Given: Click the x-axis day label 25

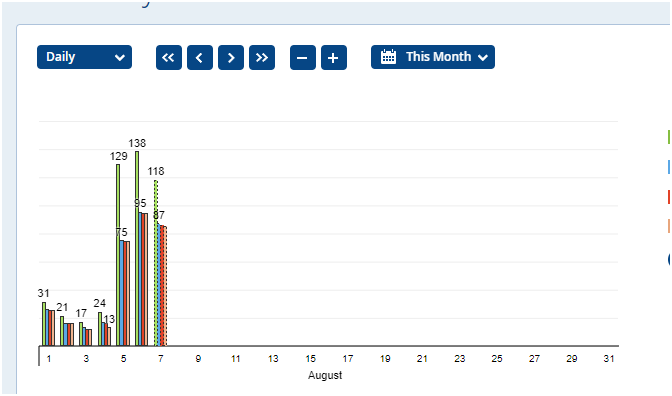Looking at the screenshot, I should click(497, 359).
